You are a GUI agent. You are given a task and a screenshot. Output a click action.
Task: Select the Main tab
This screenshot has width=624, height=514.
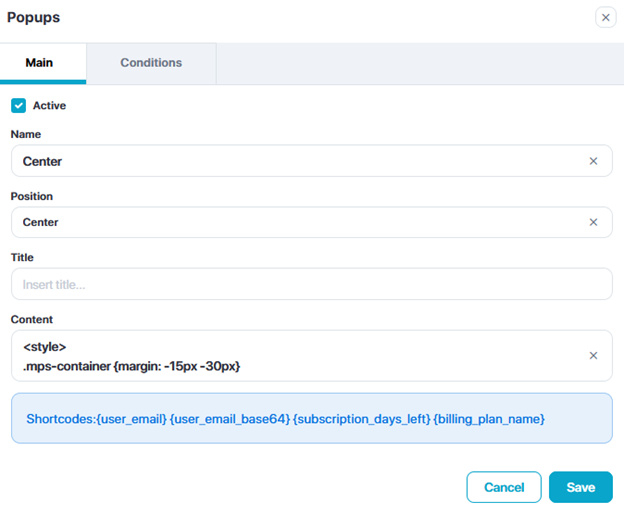click(39, 63)
